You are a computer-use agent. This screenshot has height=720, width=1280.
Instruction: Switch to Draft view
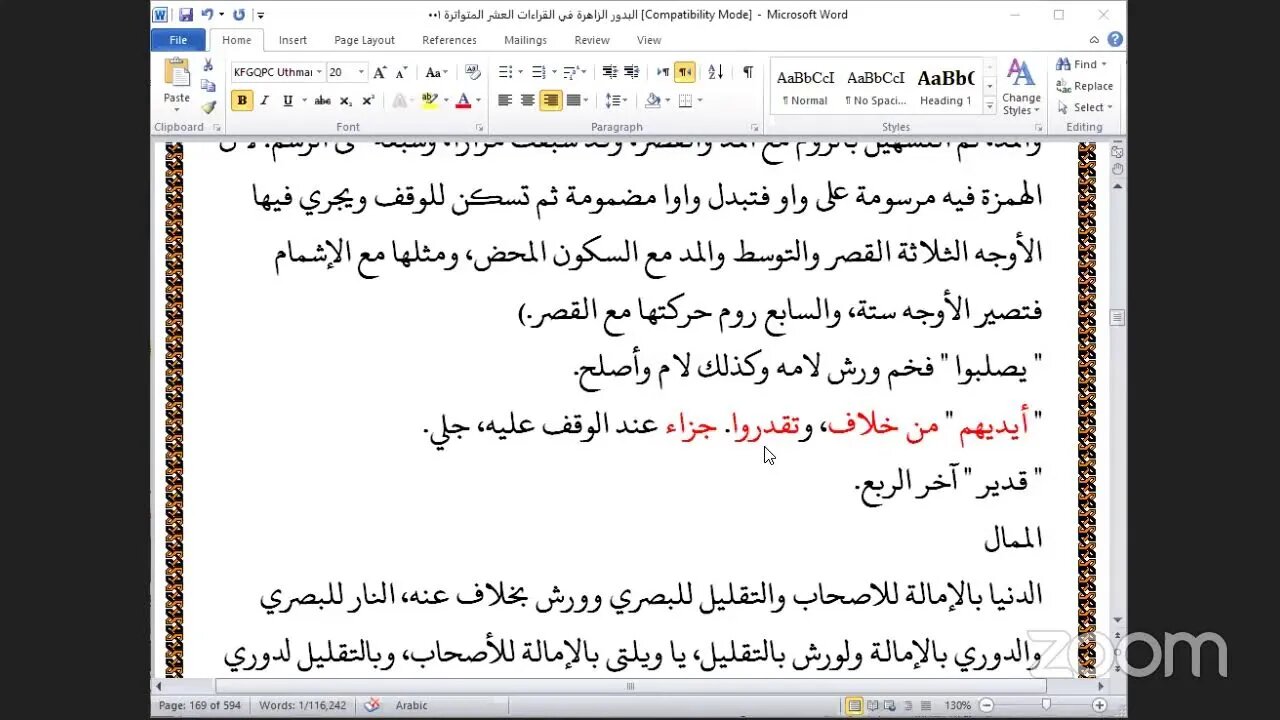[x=925, y=705]
